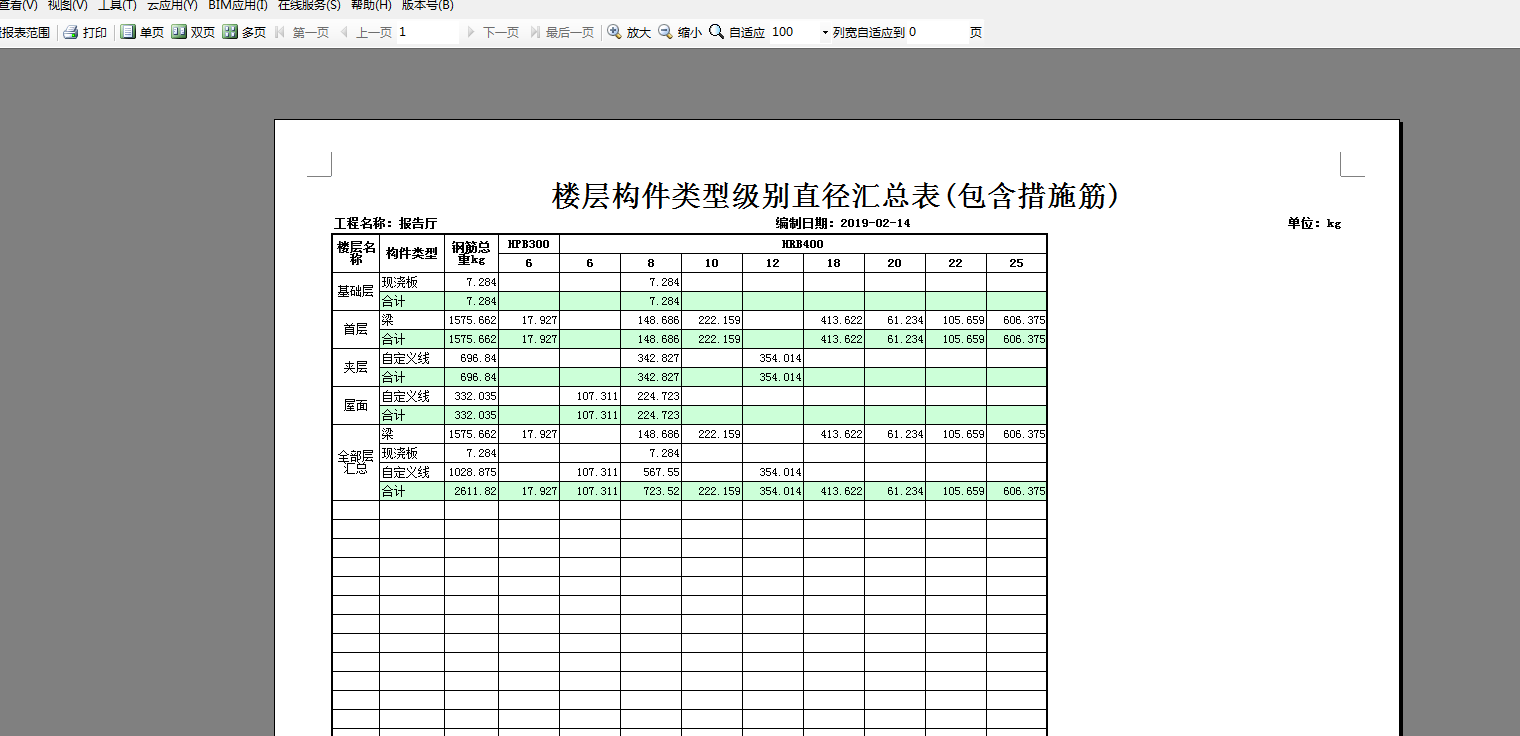Open the 工具(T) menu

coord(117,5)
